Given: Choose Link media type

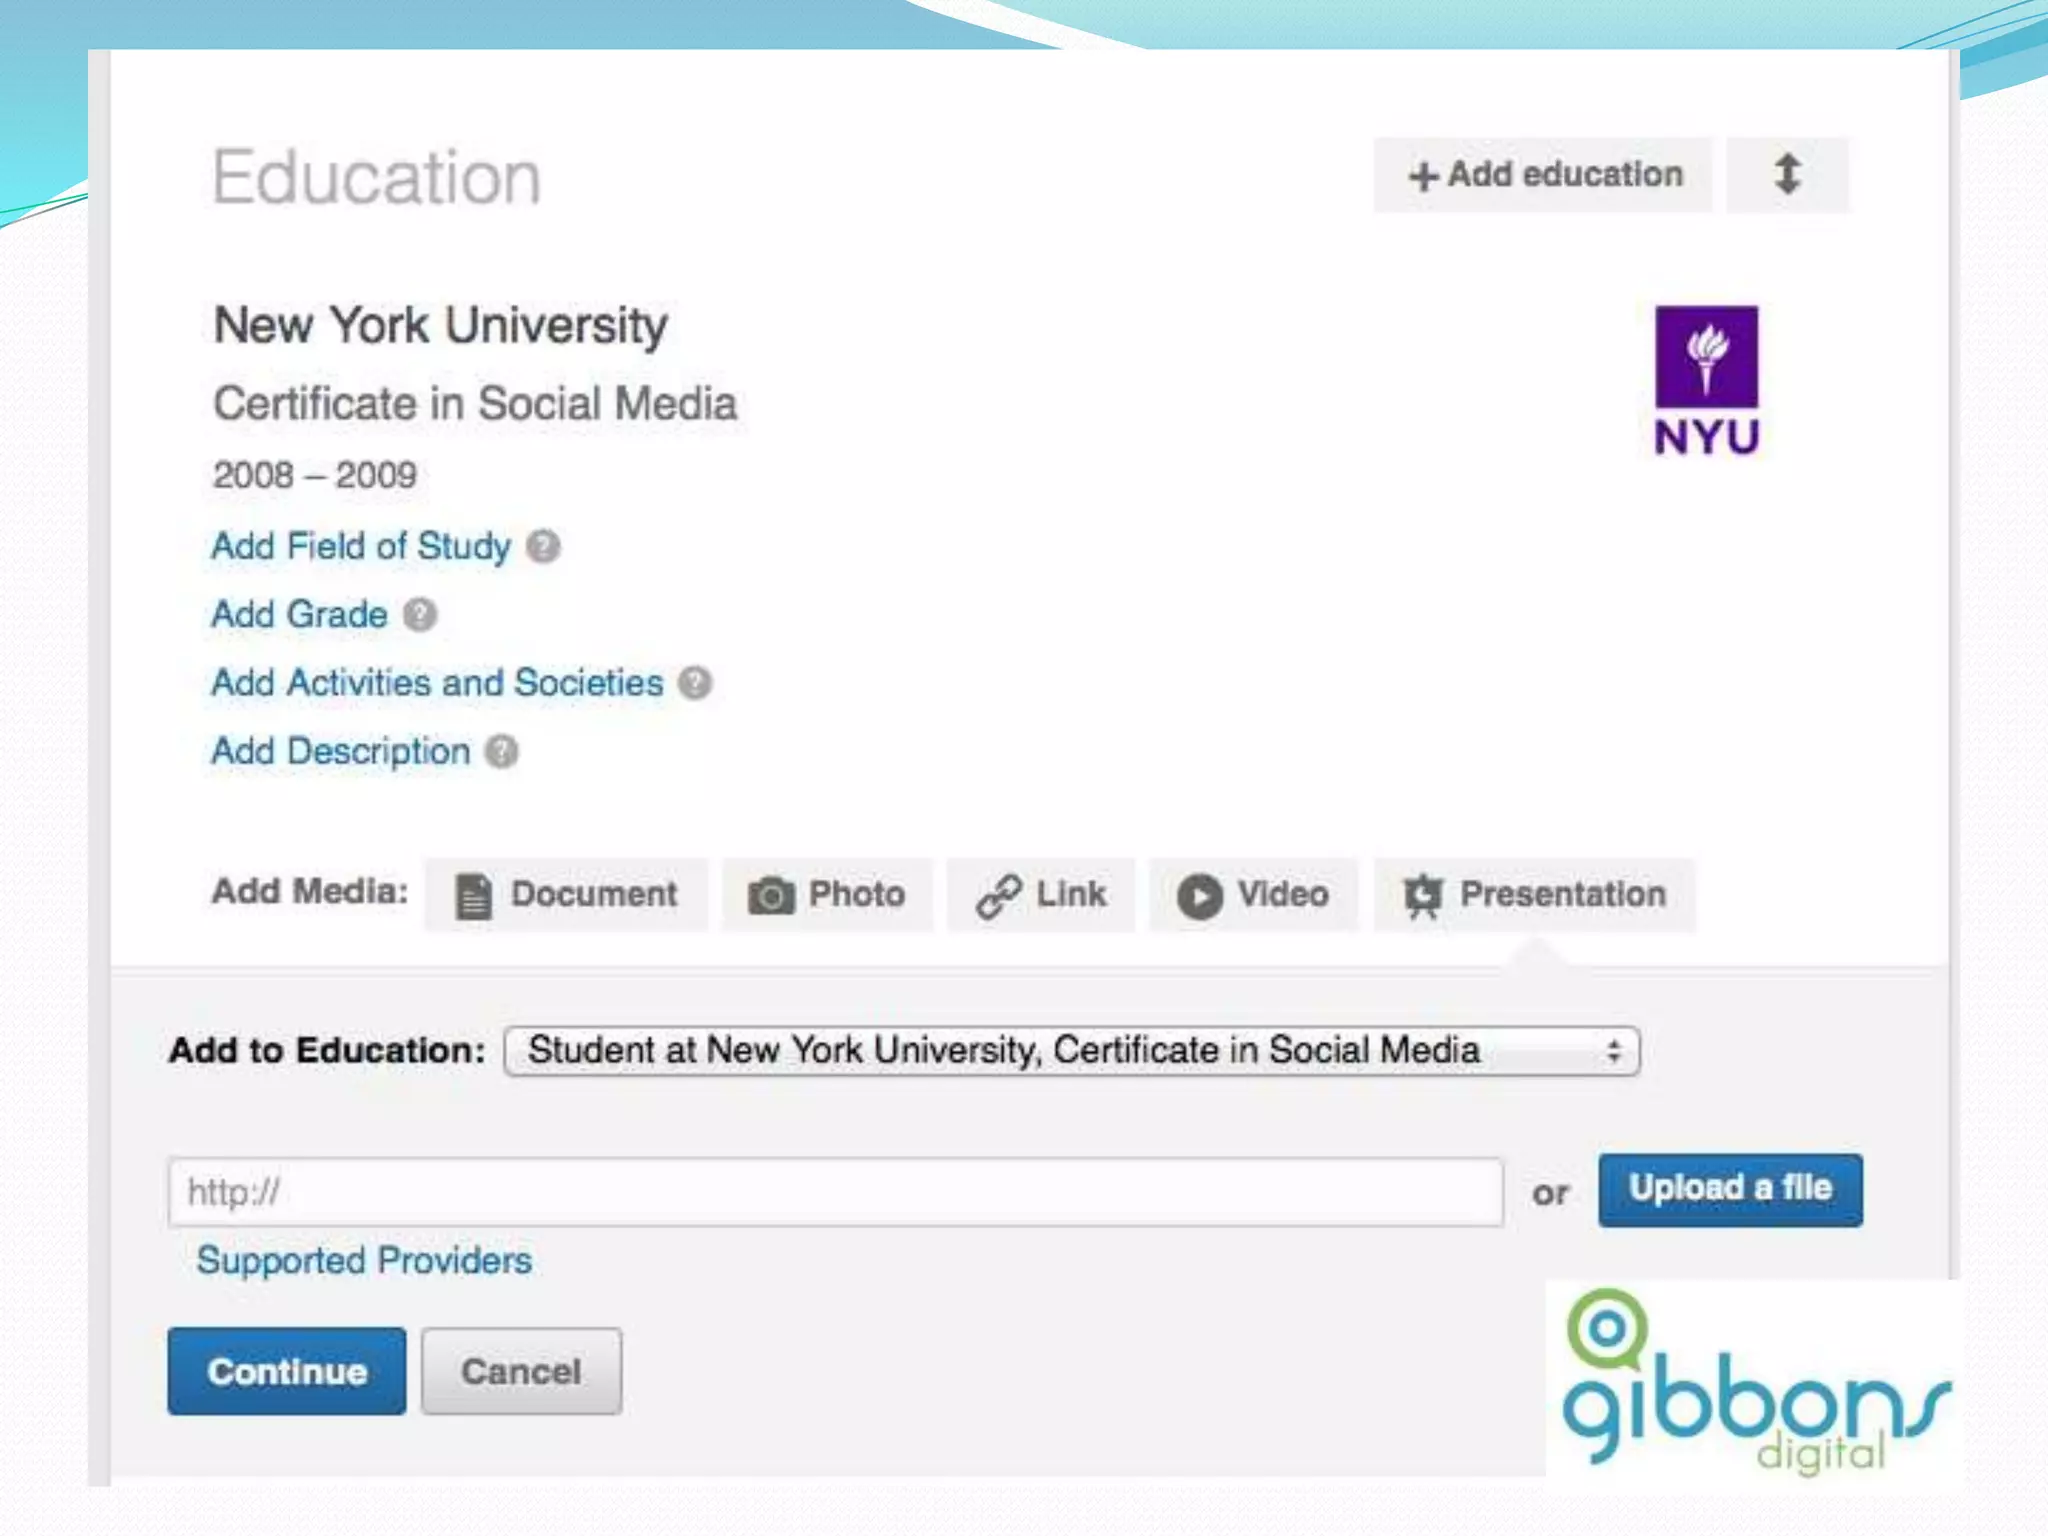Looking at the screenshot, I should point(1041,894).
